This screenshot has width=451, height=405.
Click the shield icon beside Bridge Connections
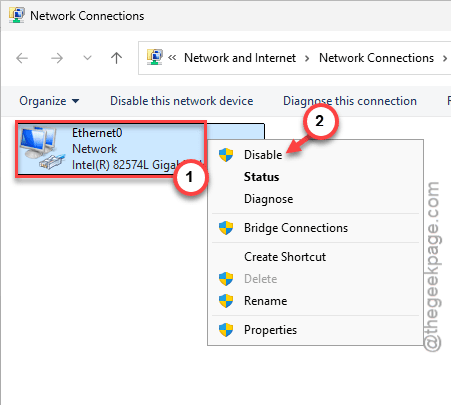pyautogui.click(x=226, y=228)
